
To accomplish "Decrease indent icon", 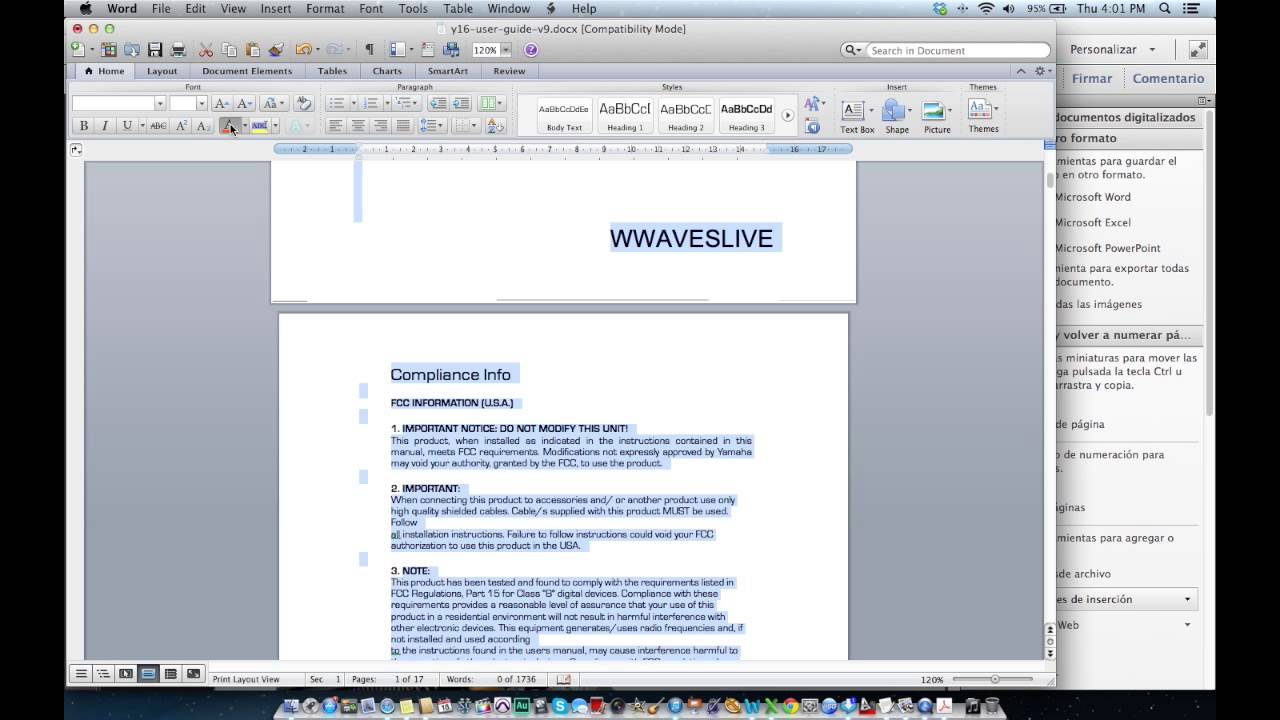I will [x=437, y=103].
